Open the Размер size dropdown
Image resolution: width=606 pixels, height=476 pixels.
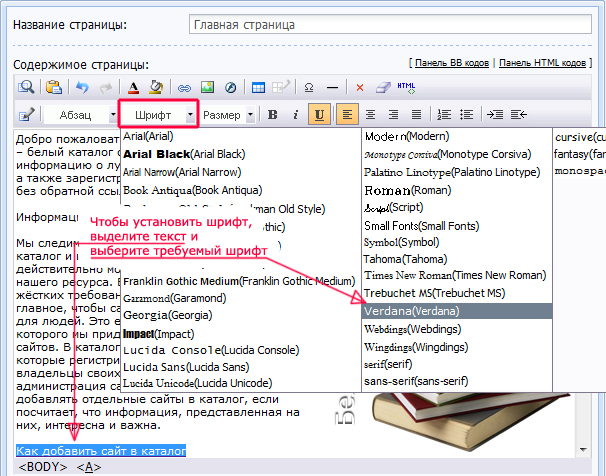click(x=228, y=115)
